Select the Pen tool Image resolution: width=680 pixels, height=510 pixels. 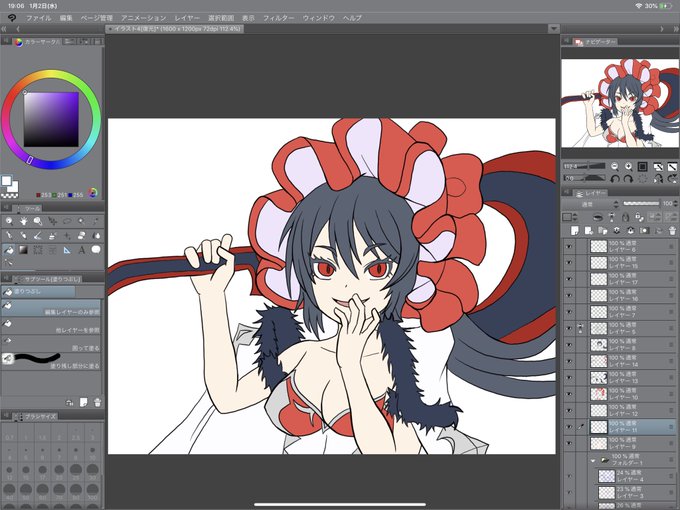9,235
